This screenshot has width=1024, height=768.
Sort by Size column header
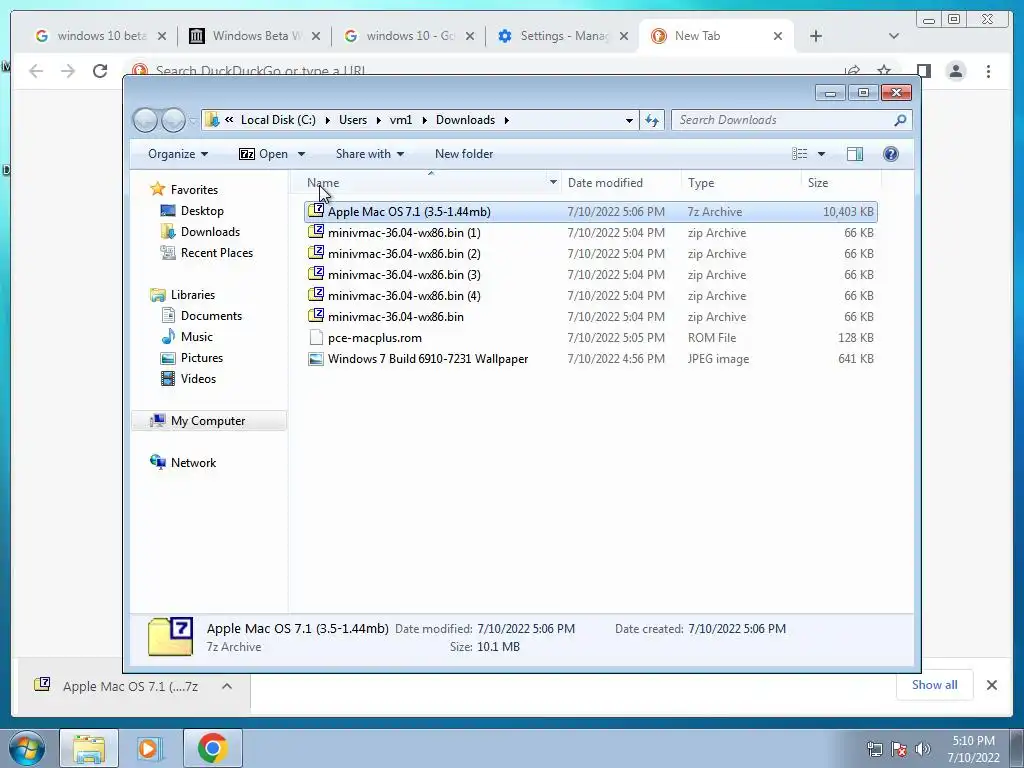841,183
